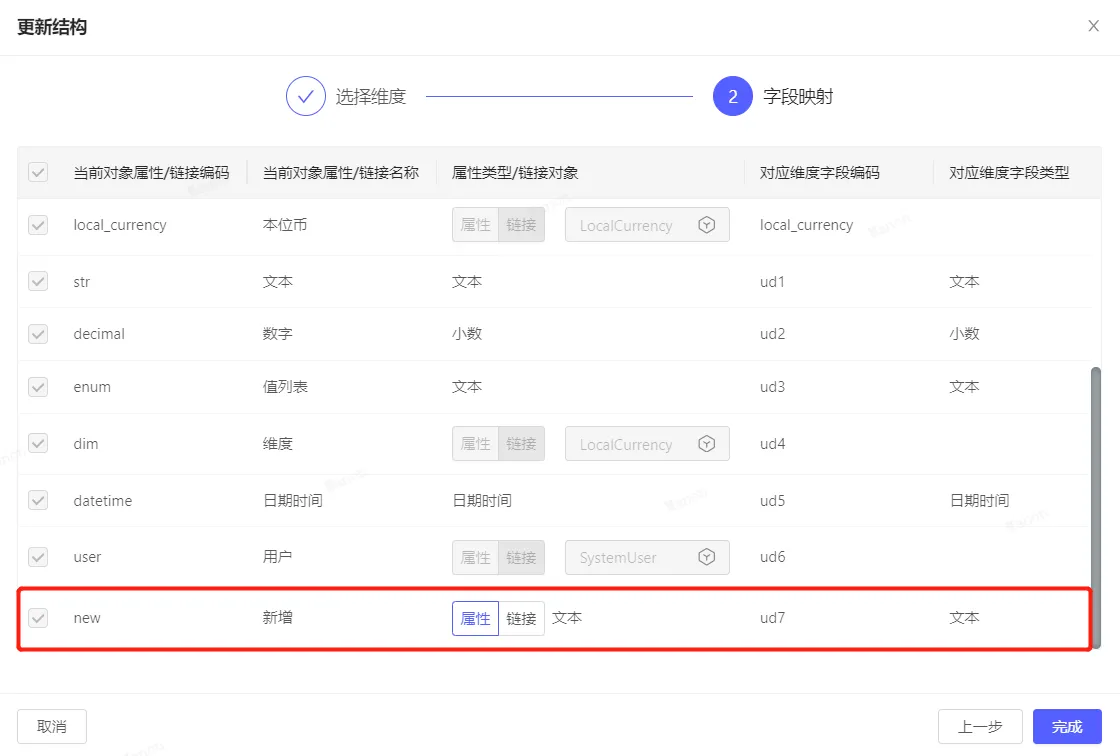Screen dimensions: 1120x756
Task: Click the table's vertical scrollbar thumb
Action: 1096,508
